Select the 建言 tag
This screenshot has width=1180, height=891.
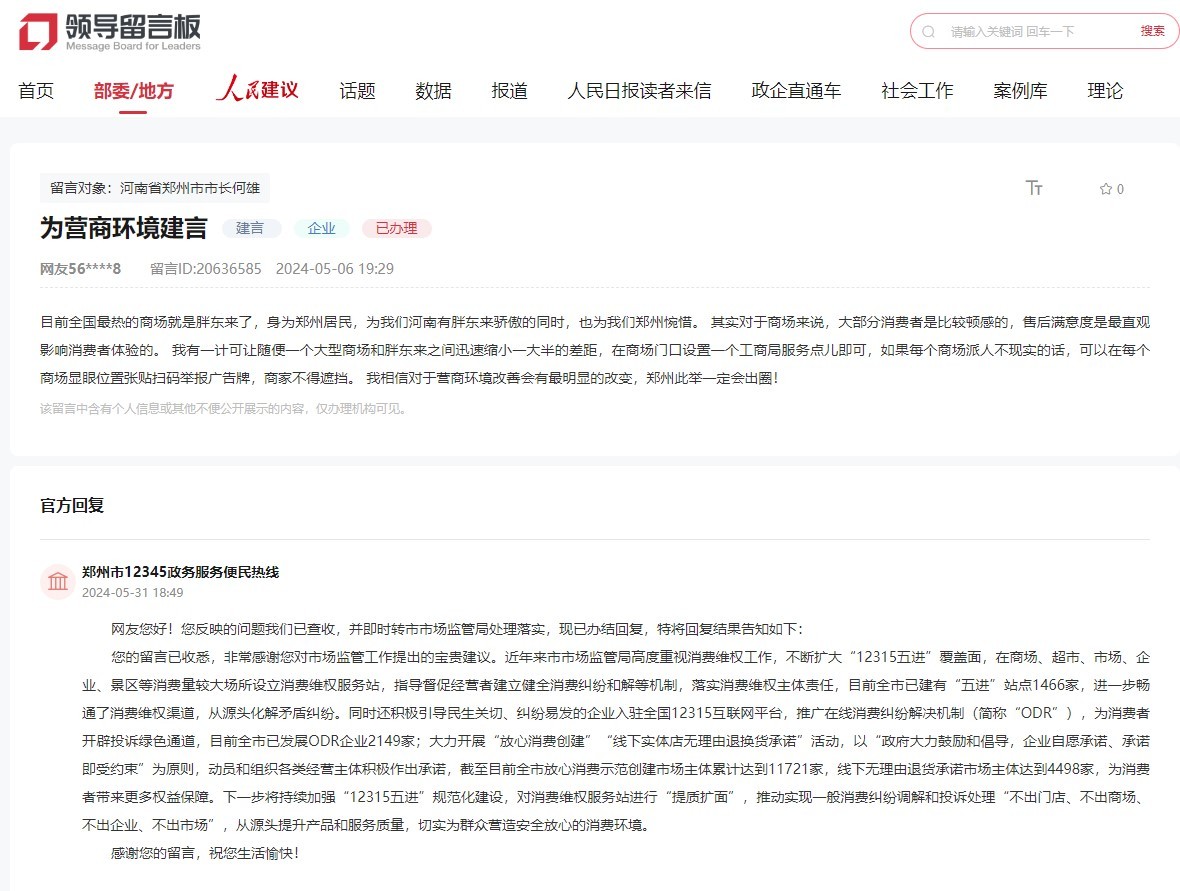click(x=251, y=228)
